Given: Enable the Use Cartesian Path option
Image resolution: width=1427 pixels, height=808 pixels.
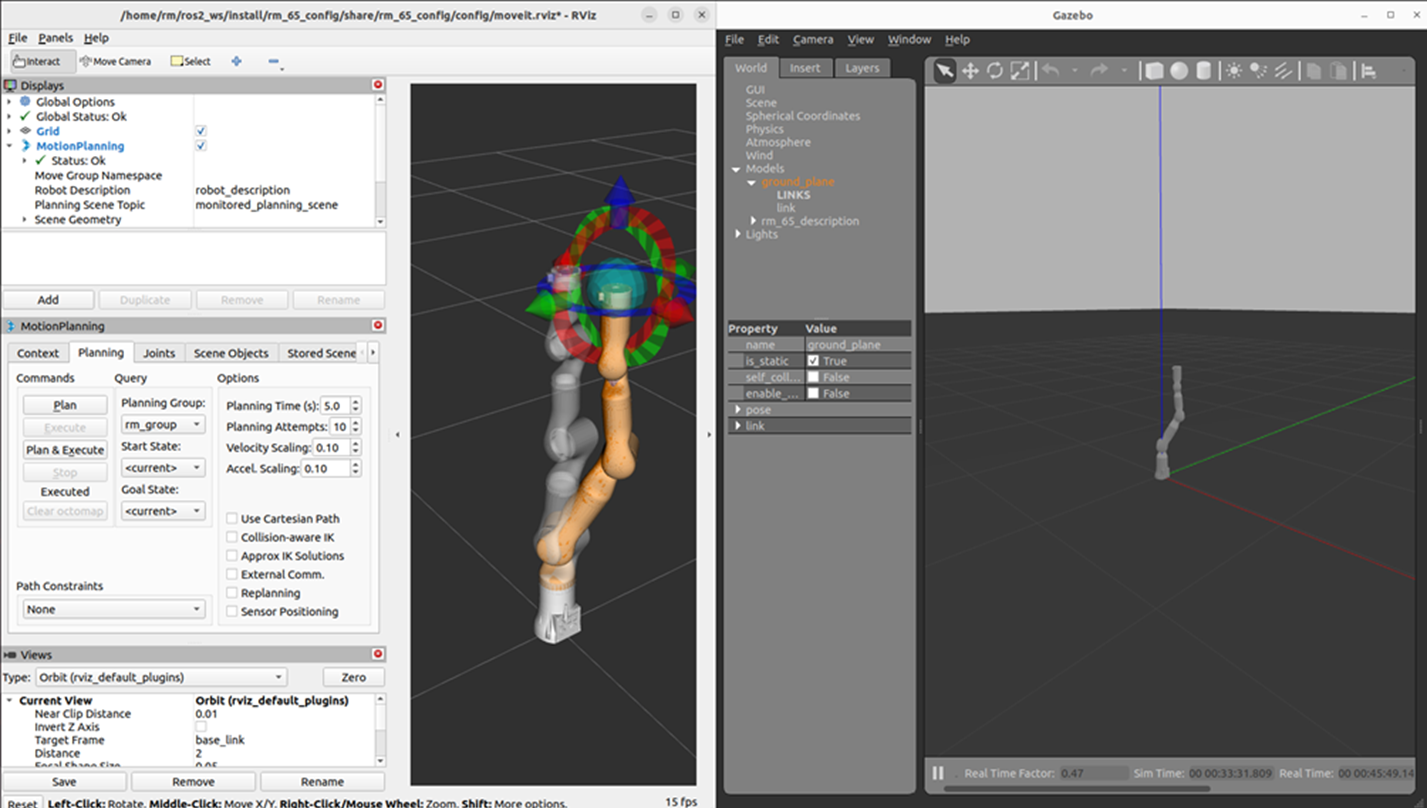Looking at the screenshot, I should [x=231, y=518].
